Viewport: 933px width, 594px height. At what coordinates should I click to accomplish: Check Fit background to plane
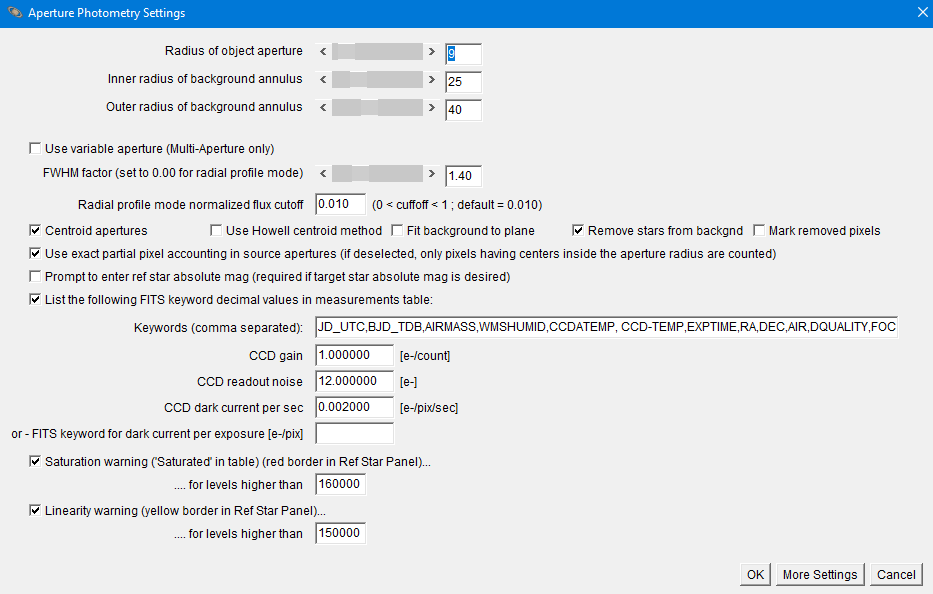coord(397,231)
